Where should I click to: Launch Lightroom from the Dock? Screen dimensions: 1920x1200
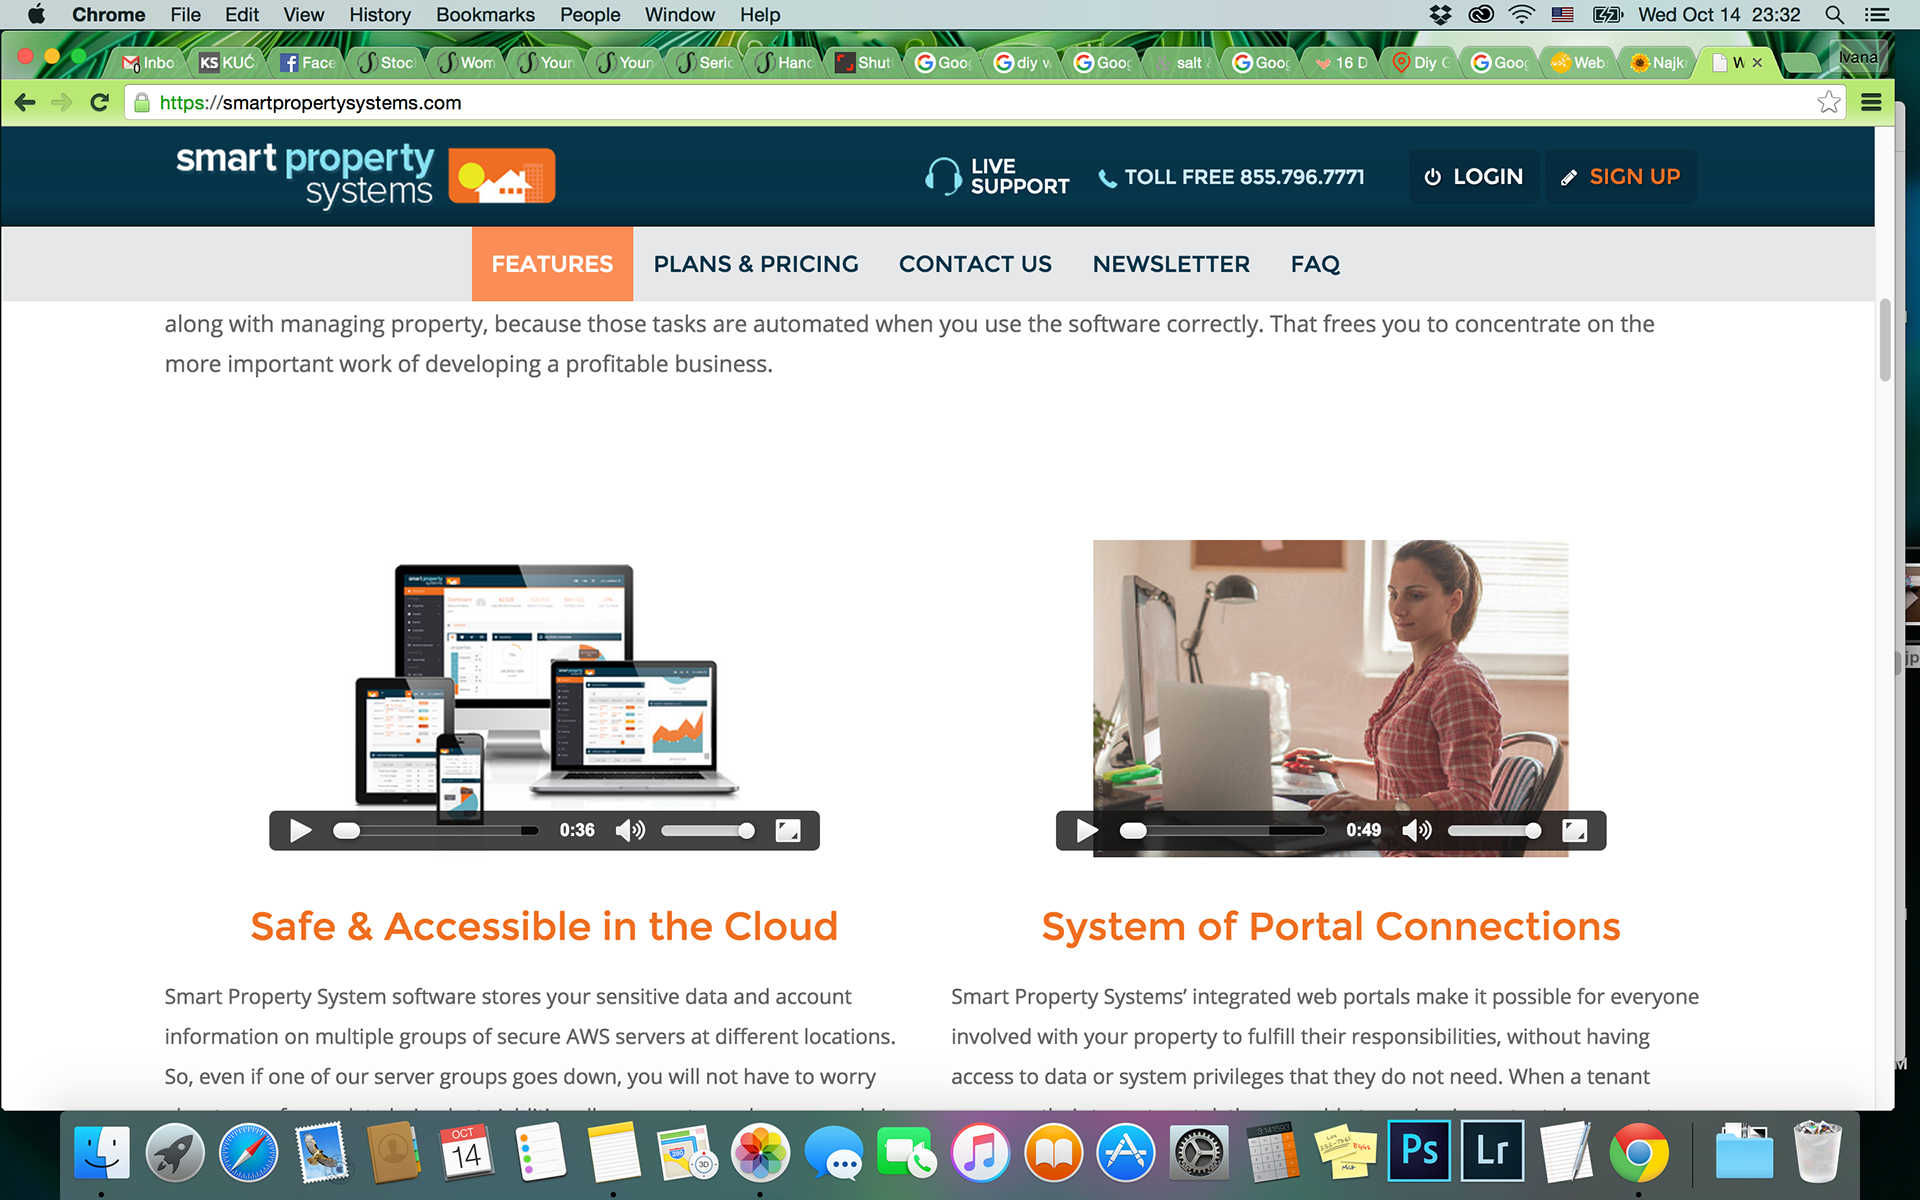click(x=1492, y=1152)
